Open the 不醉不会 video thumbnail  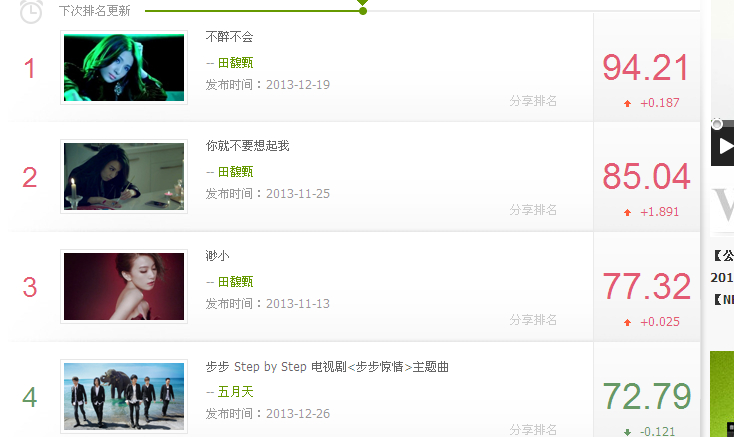124,67
